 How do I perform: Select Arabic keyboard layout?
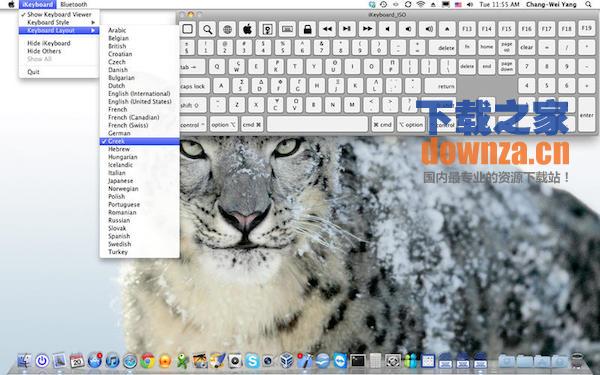pyautogui.click(x=139, y=30)
